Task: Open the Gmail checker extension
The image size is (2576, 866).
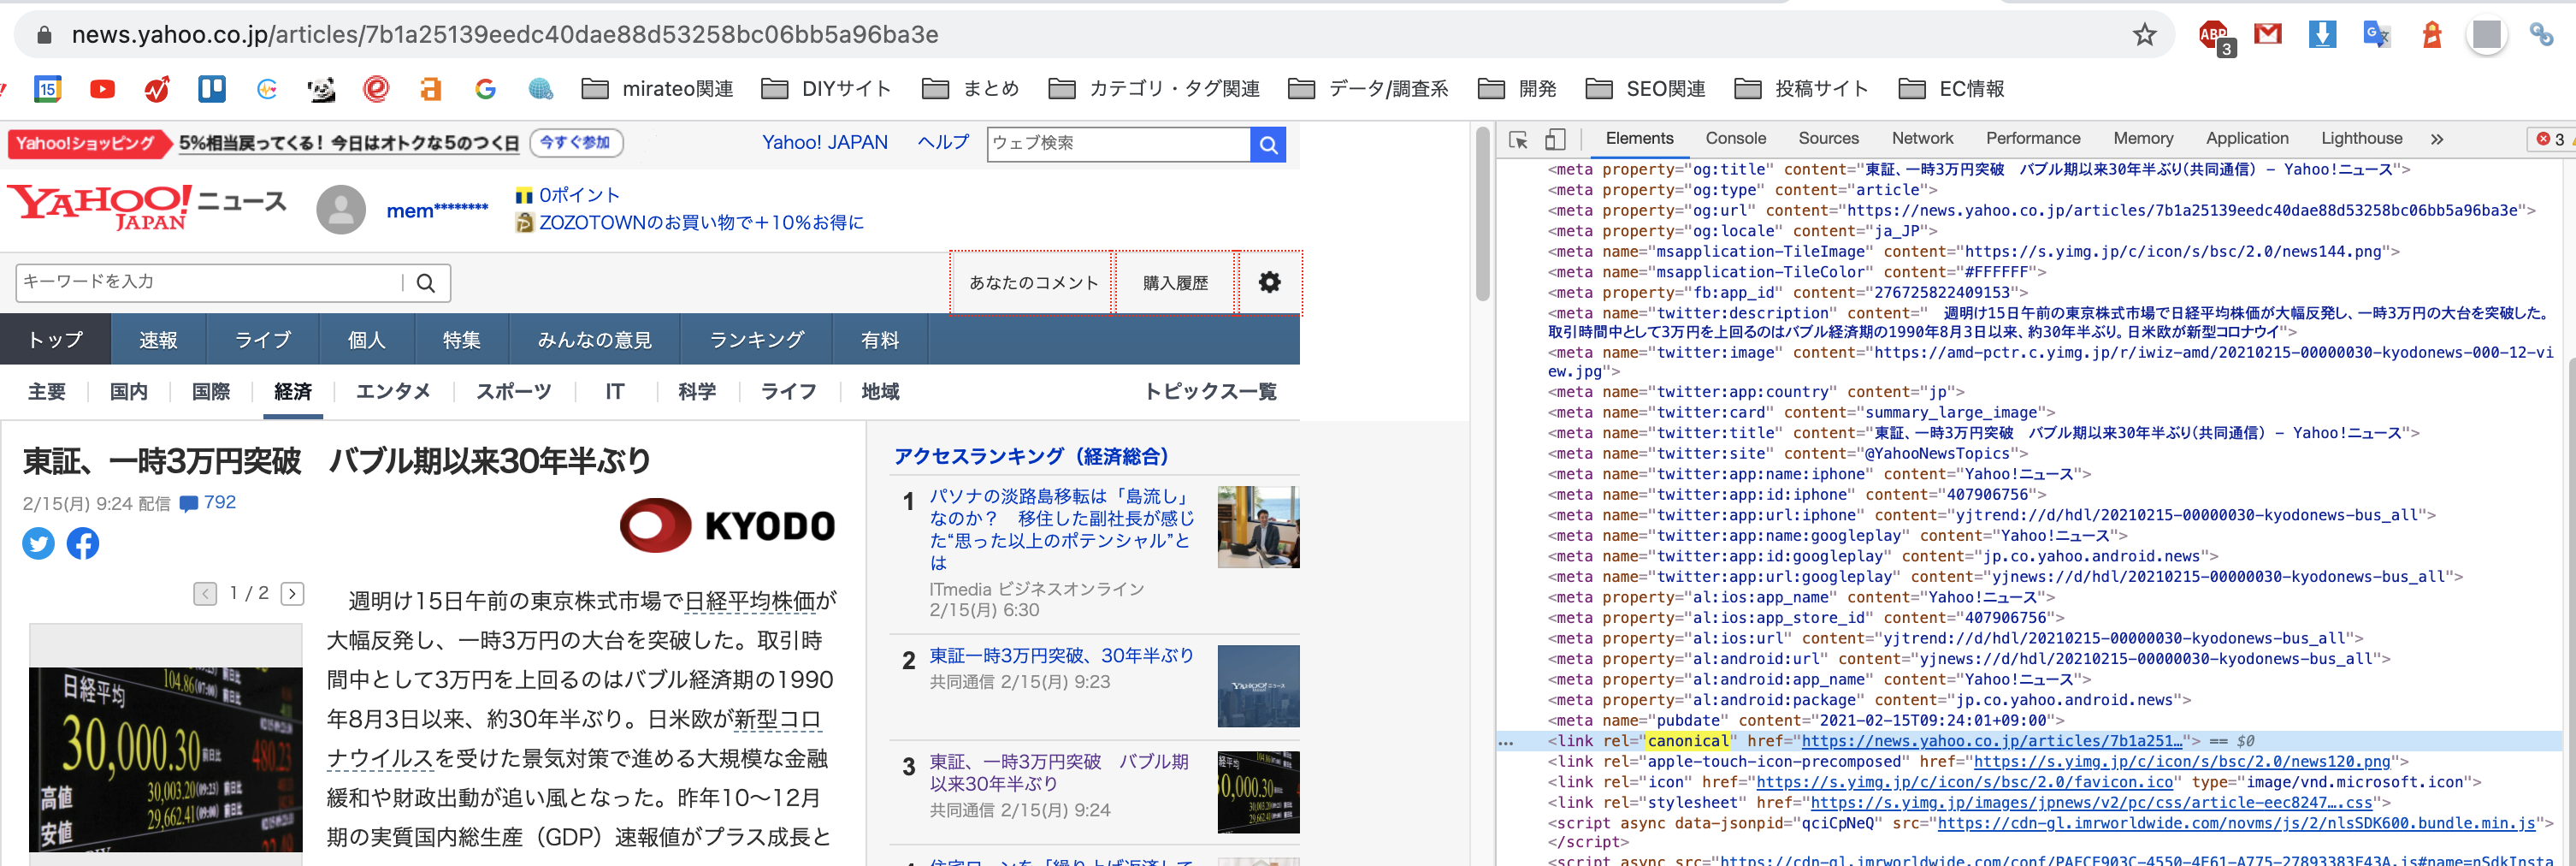Action: pos(2267,34)
